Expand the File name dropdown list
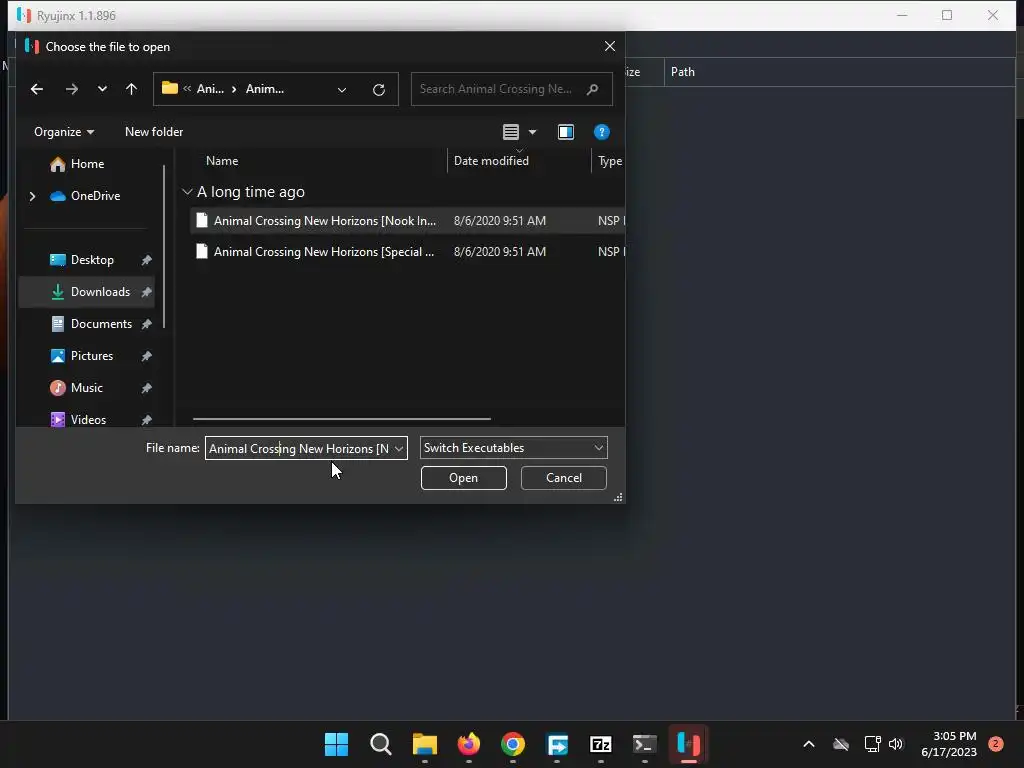 click(x=399, y=448)
